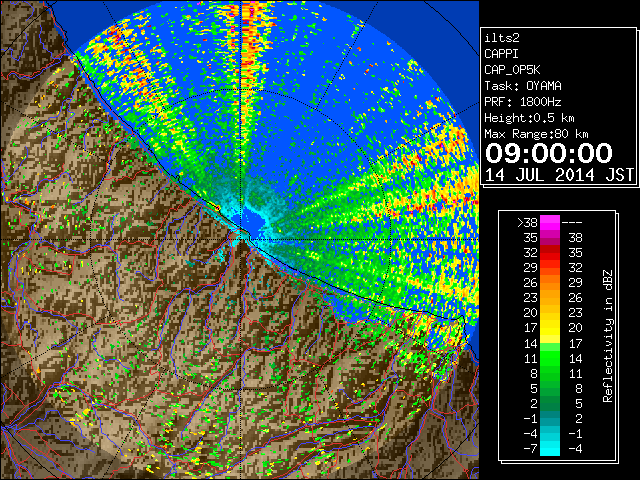Click the 'CAP_OP5K' label

[512, 70]
